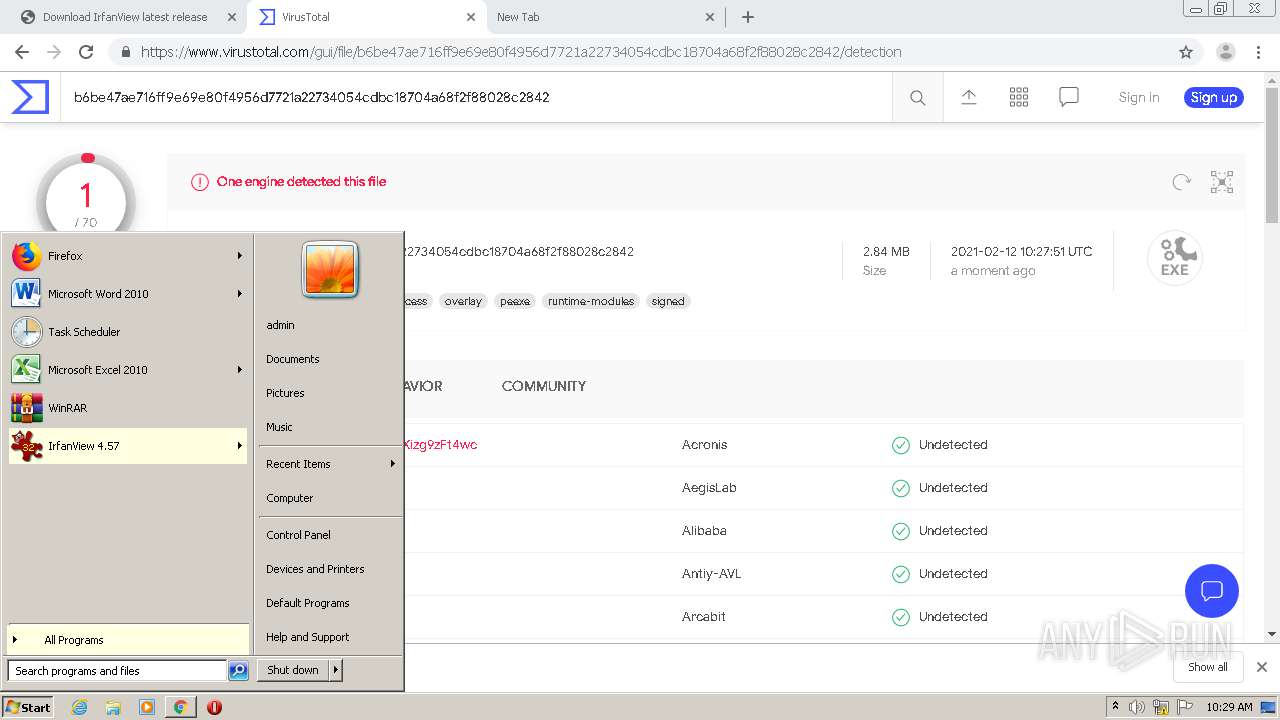Click the Sign up button
Viewport: 1280px width, 720px height.
click(x=1214, y=97)
